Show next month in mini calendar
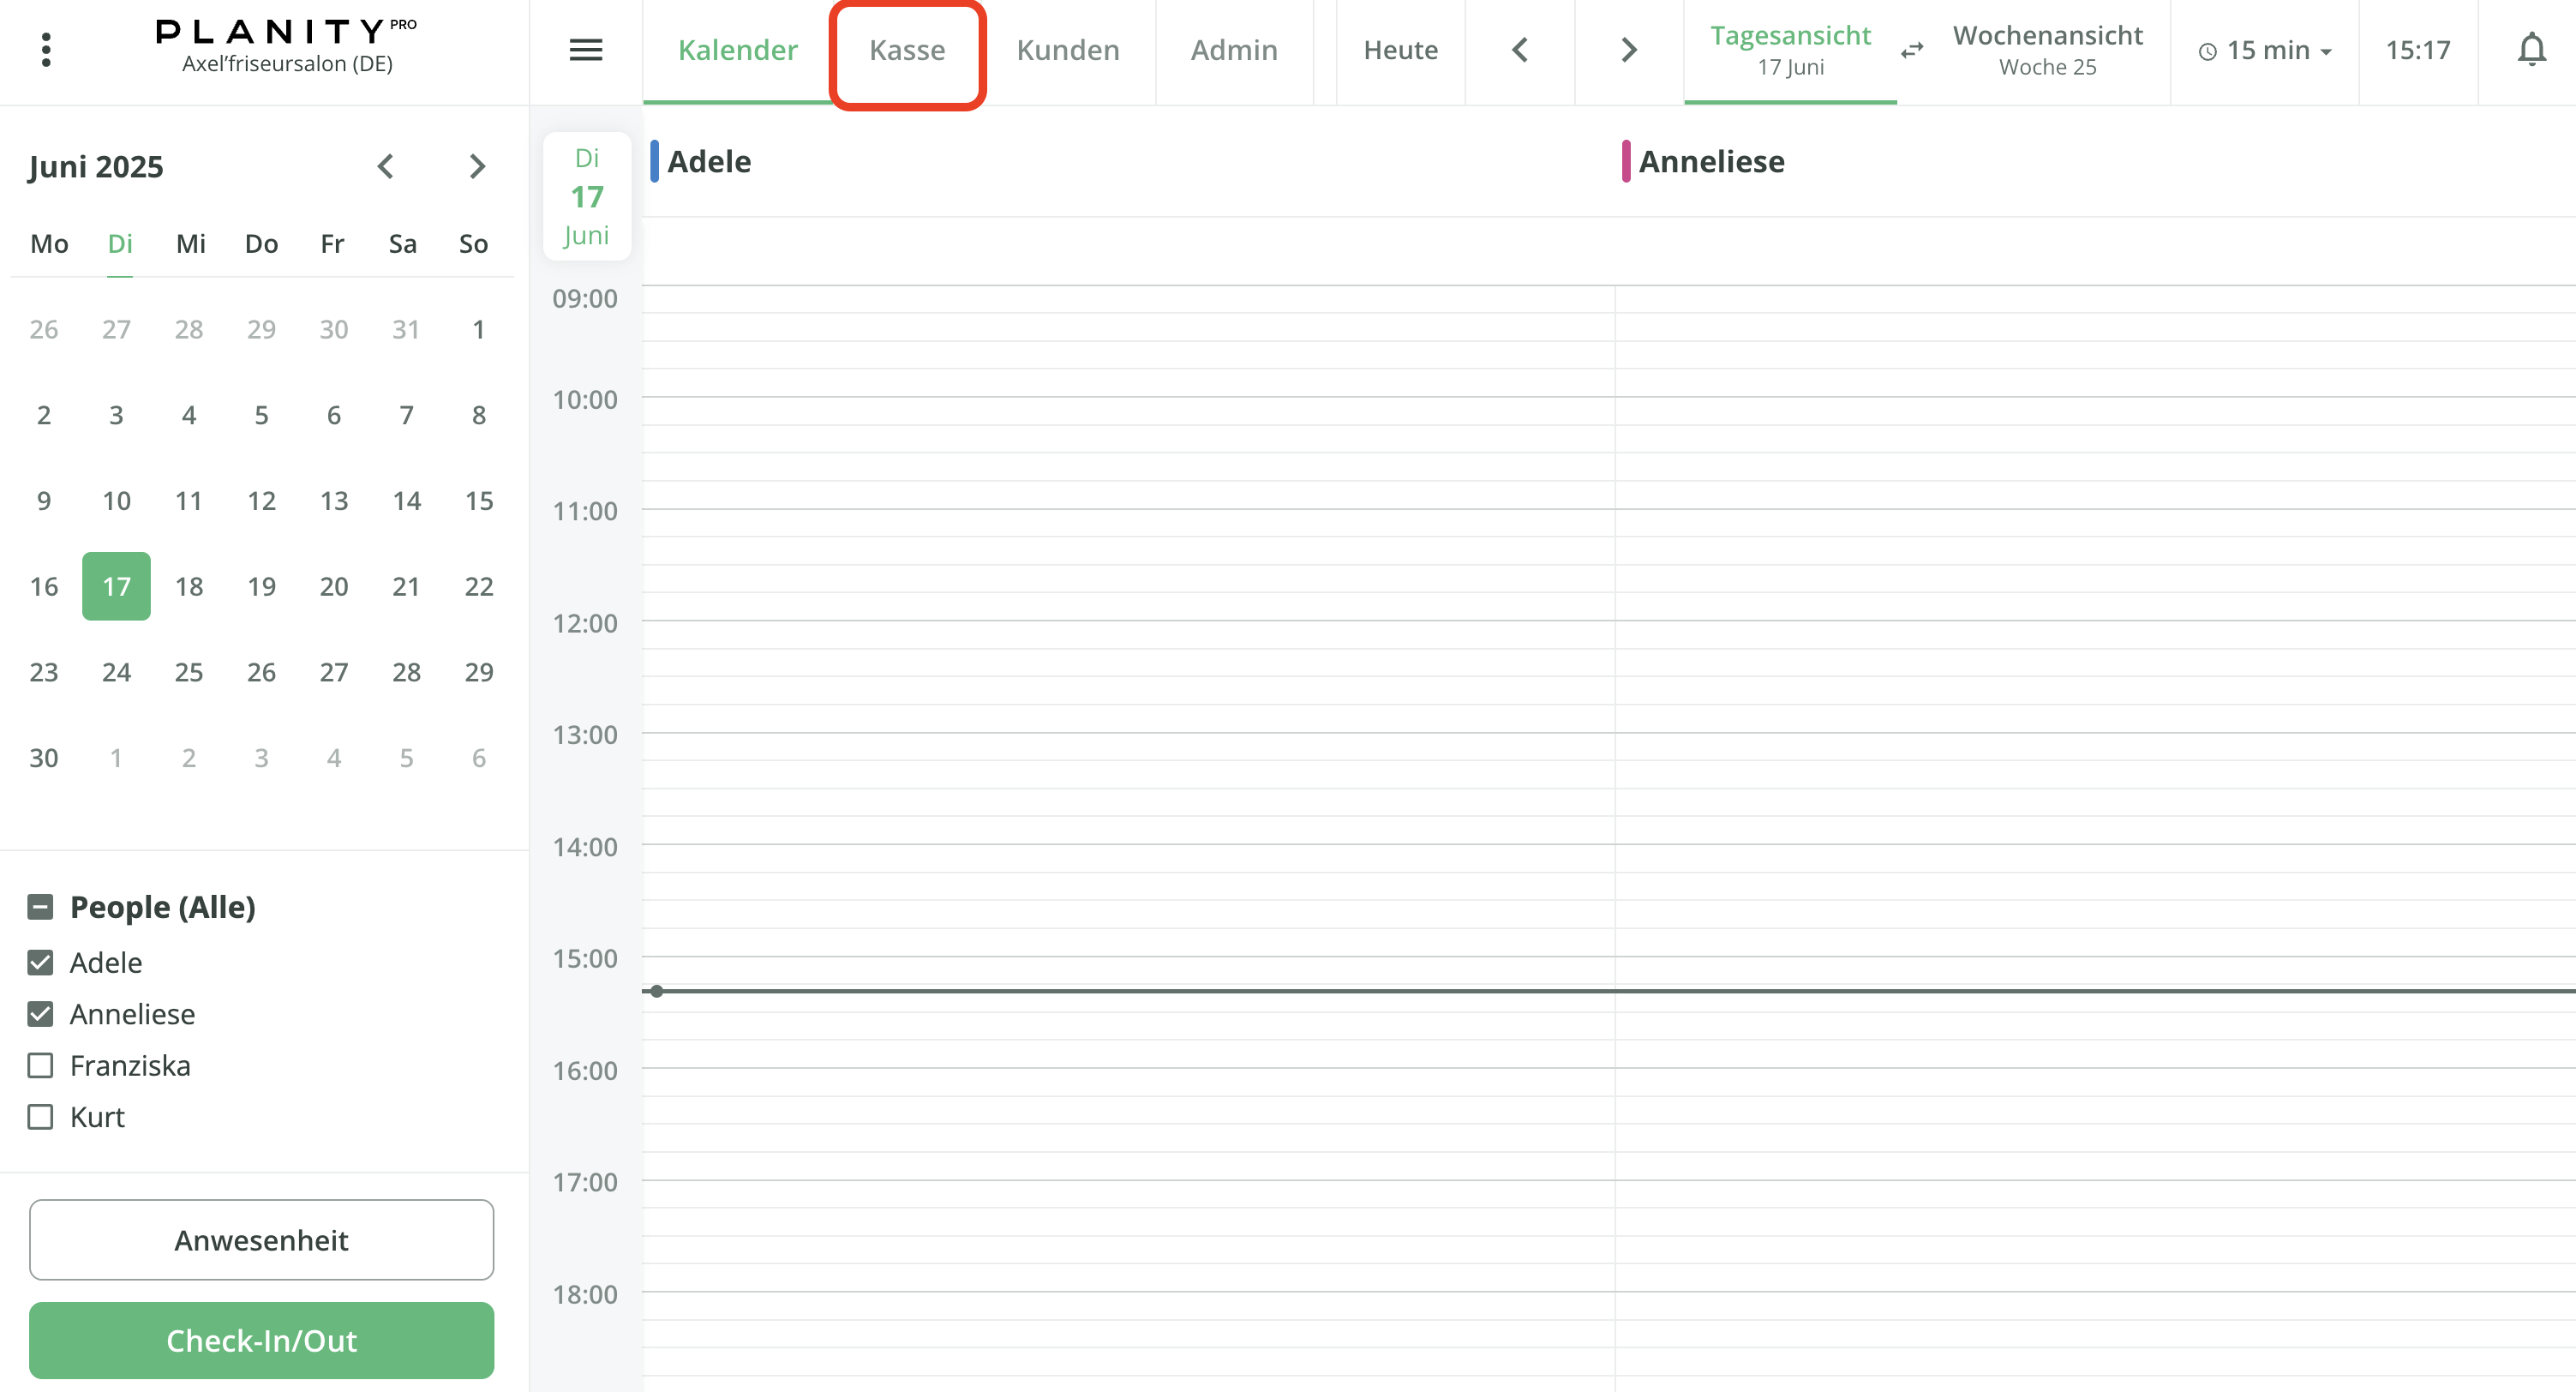This screenshot has height=1392, width=2576. (x=477, y=166)
